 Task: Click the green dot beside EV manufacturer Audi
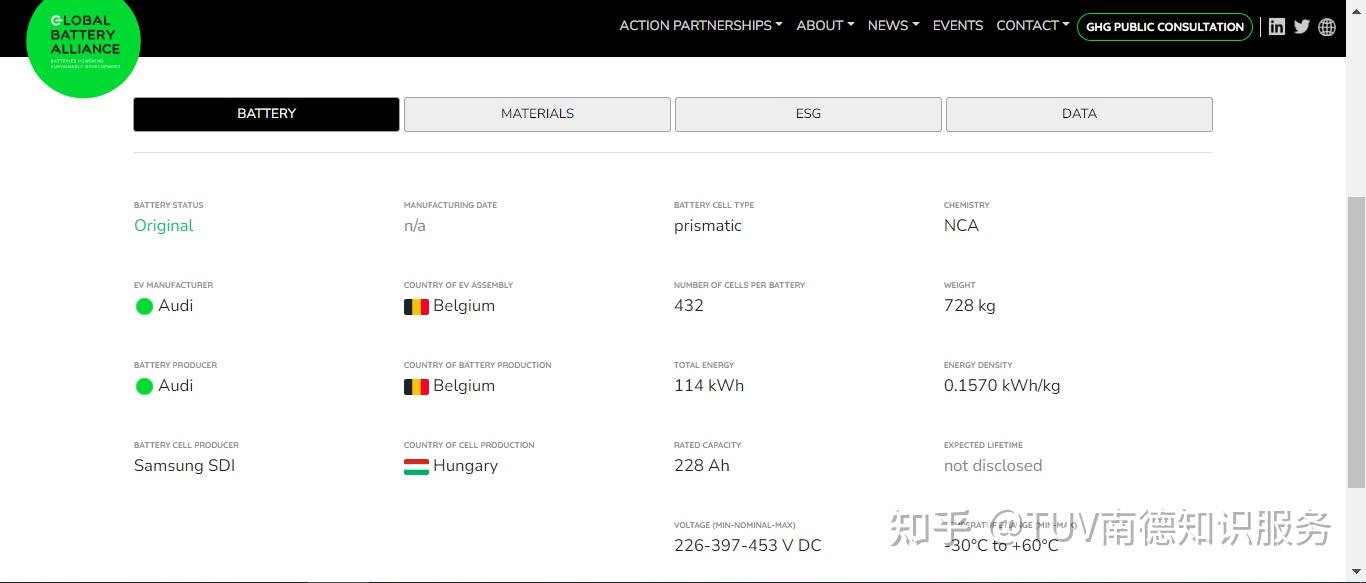click(144, 306)
